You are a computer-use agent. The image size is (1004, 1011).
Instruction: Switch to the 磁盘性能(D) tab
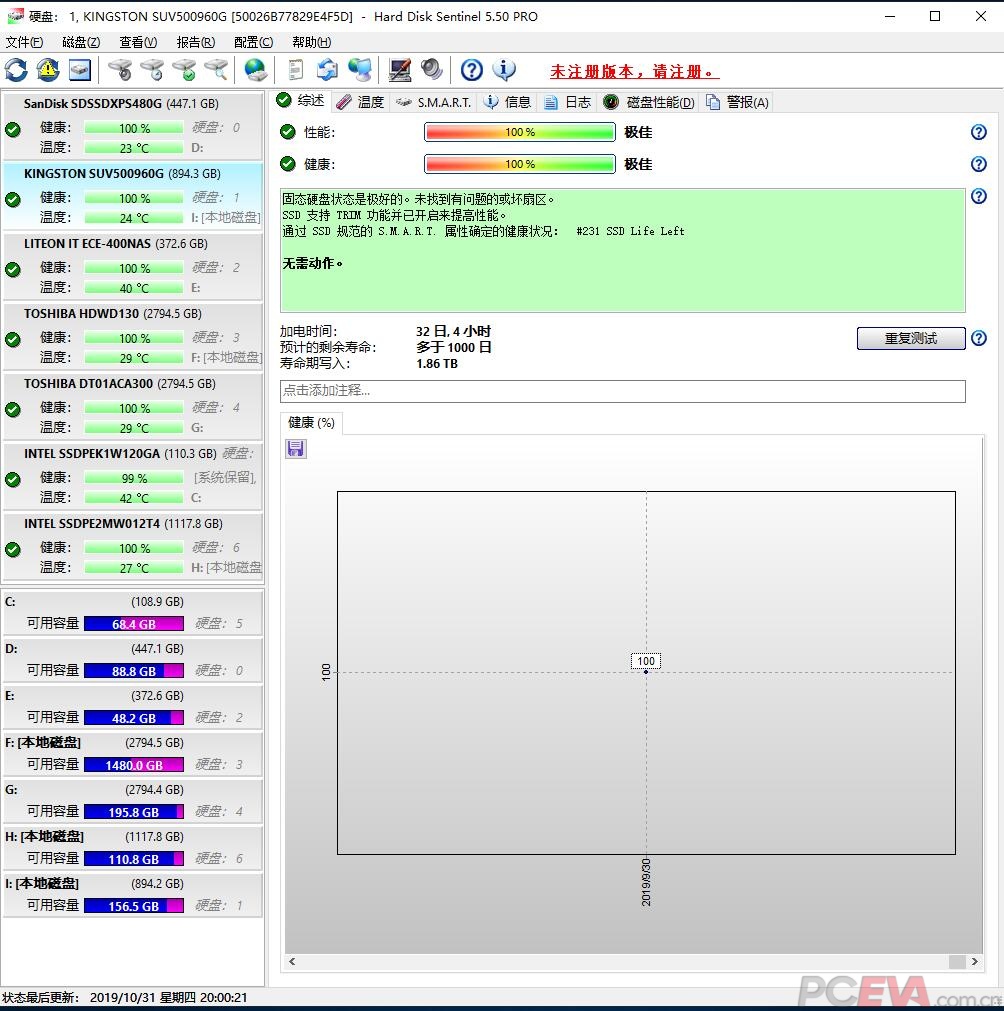click(x=649, y=102)
